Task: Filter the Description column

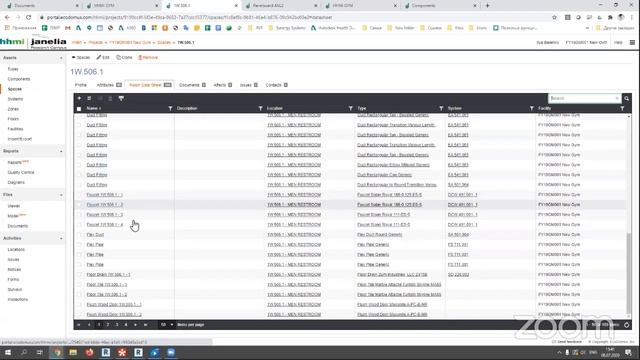Action: 260,108
